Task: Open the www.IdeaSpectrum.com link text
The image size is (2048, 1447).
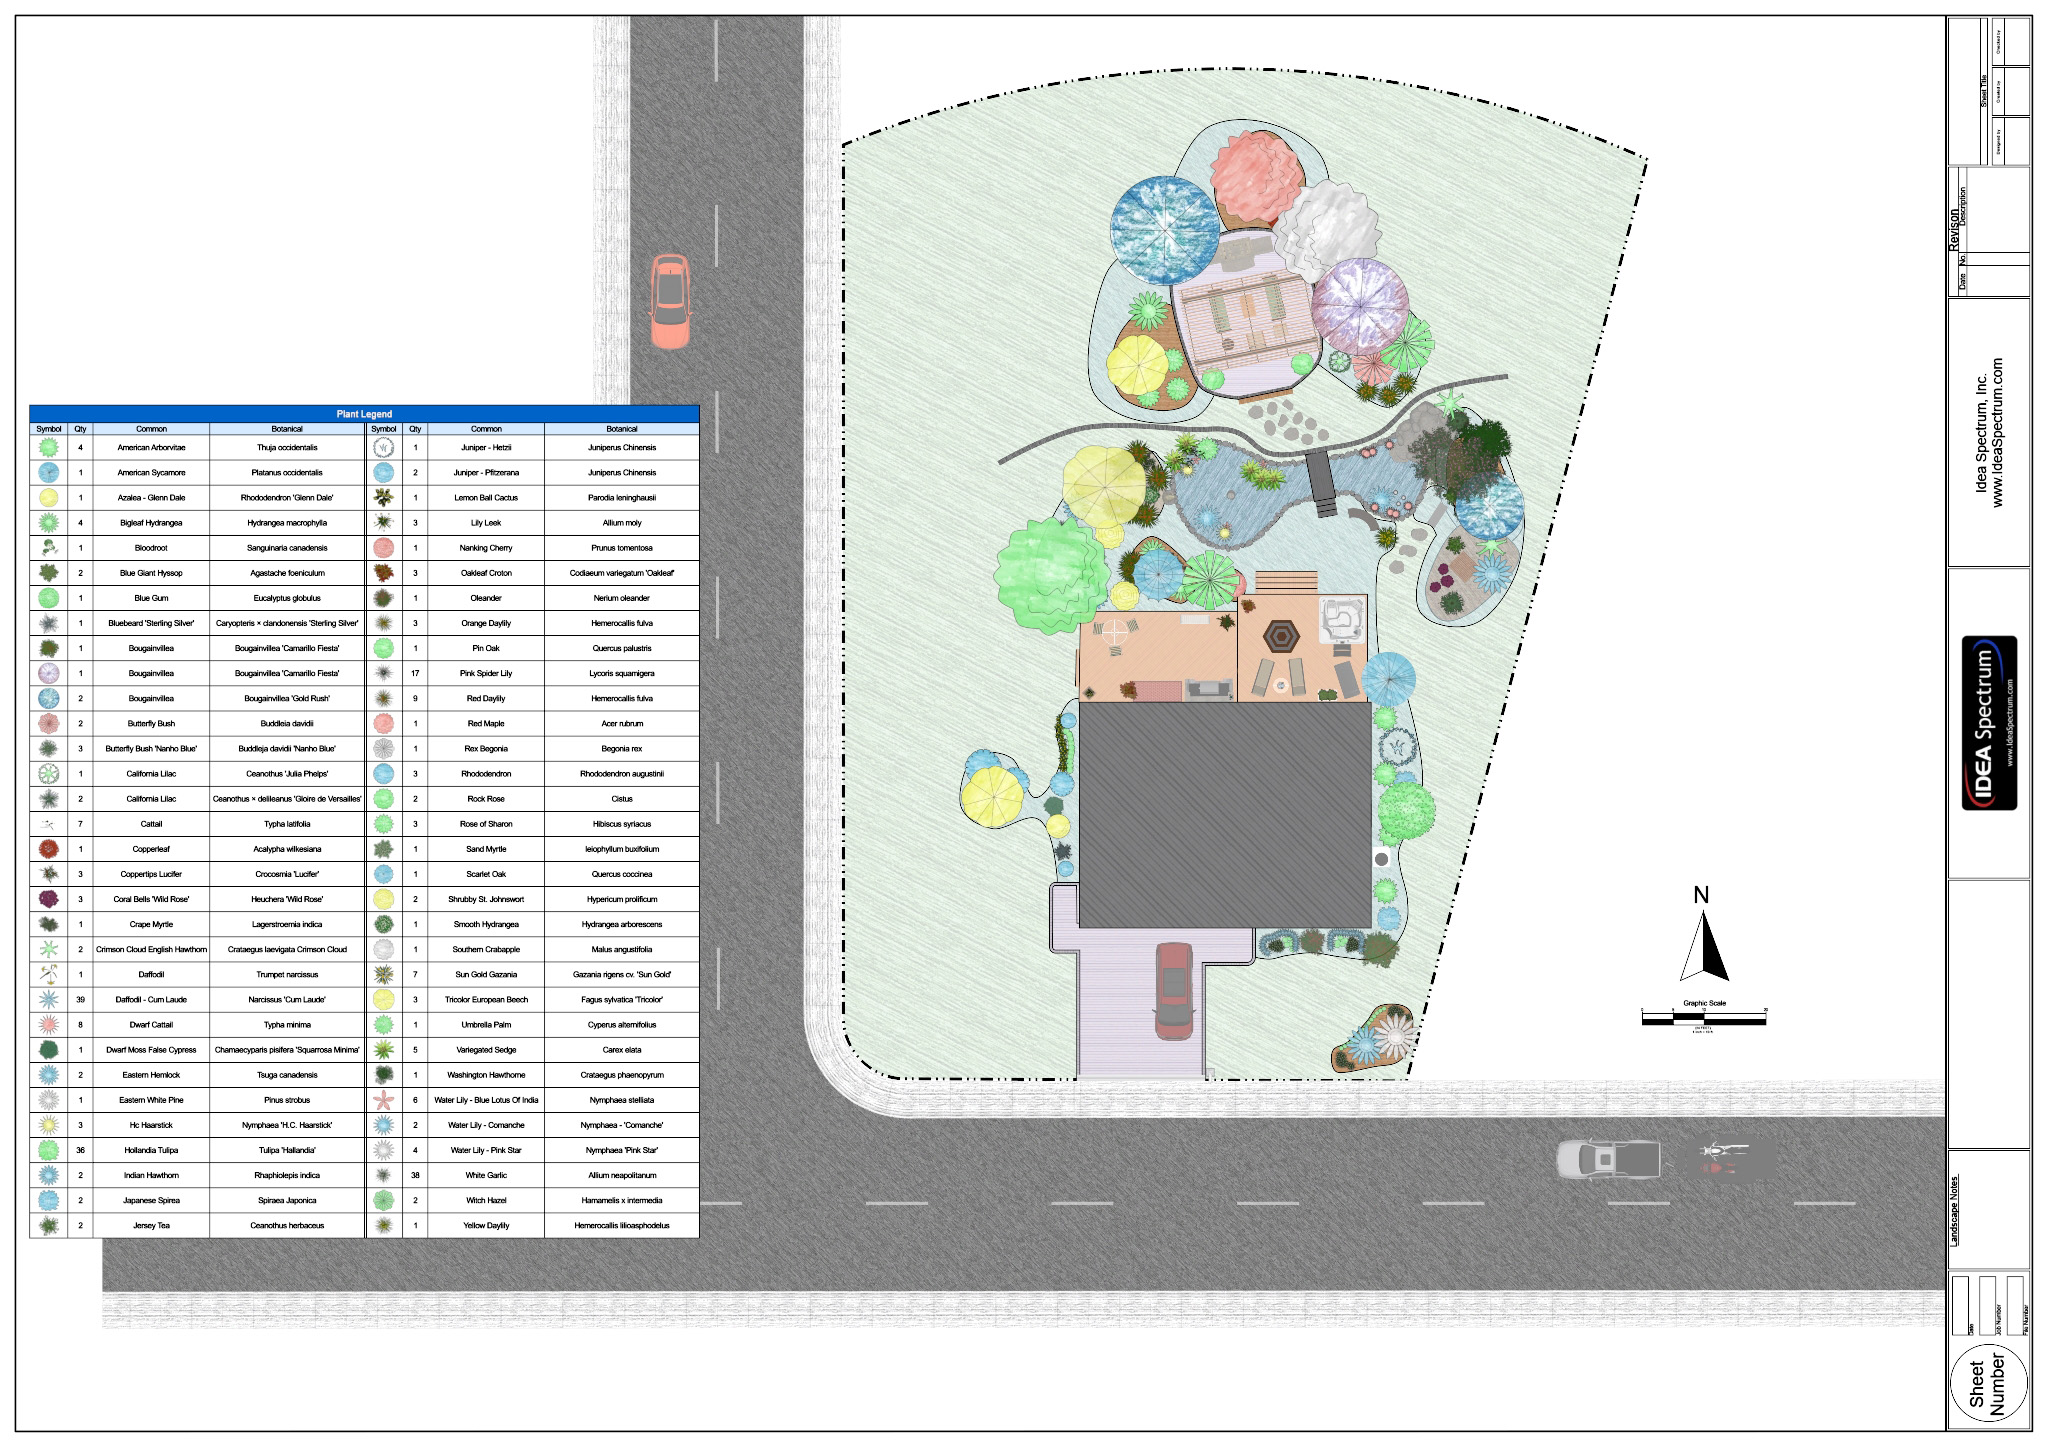Action: 1999,432
